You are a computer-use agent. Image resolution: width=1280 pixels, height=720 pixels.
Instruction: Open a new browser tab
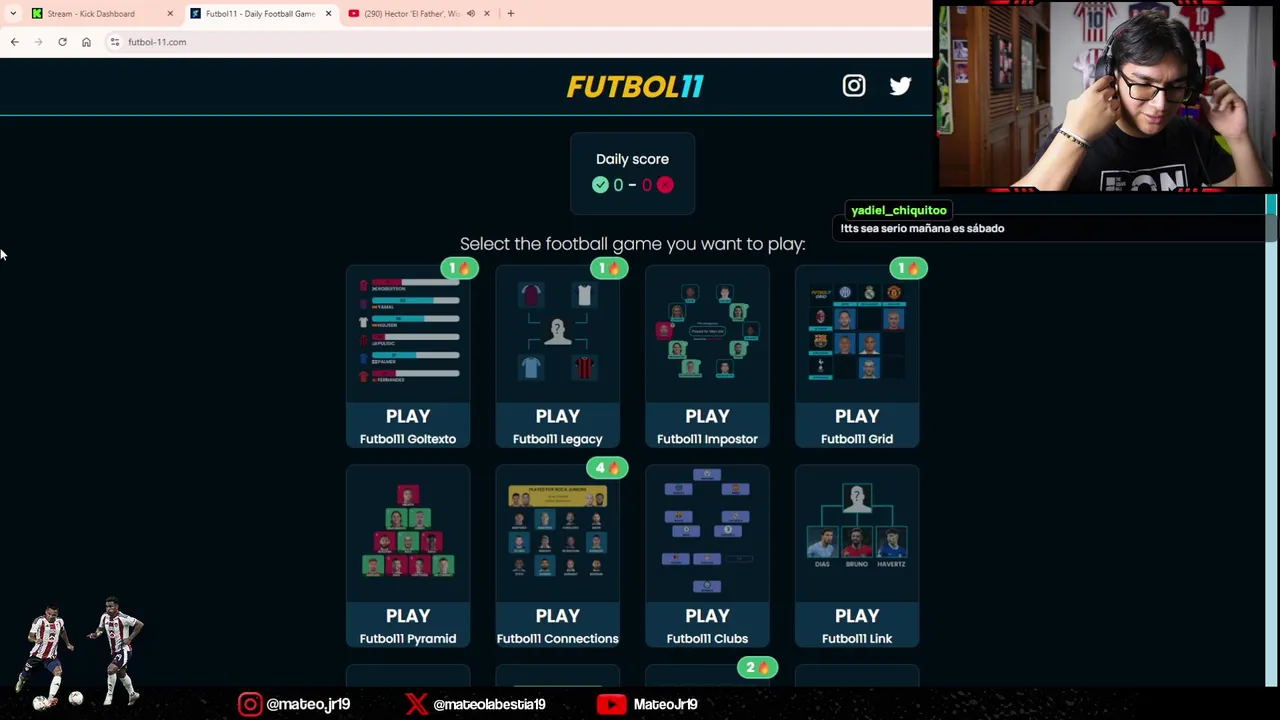pyautogui.click(x=511, y=14)
